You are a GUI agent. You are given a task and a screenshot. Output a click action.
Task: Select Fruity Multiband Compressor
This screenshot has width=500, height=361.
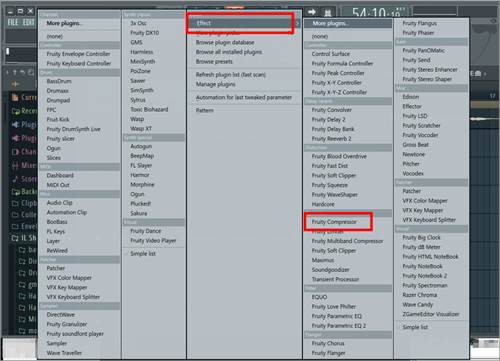[x=347, y=241]
